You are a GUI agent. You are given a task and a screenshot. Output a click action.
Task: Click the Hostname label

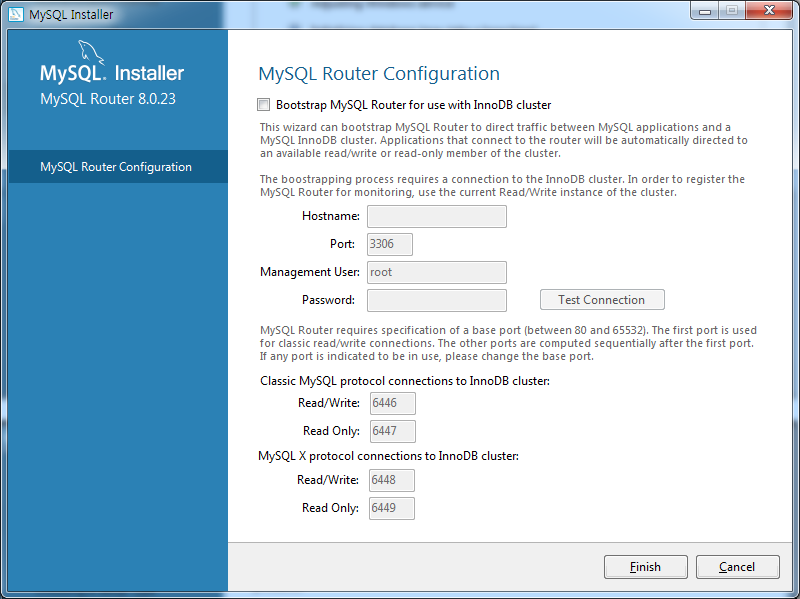(331, 216)
